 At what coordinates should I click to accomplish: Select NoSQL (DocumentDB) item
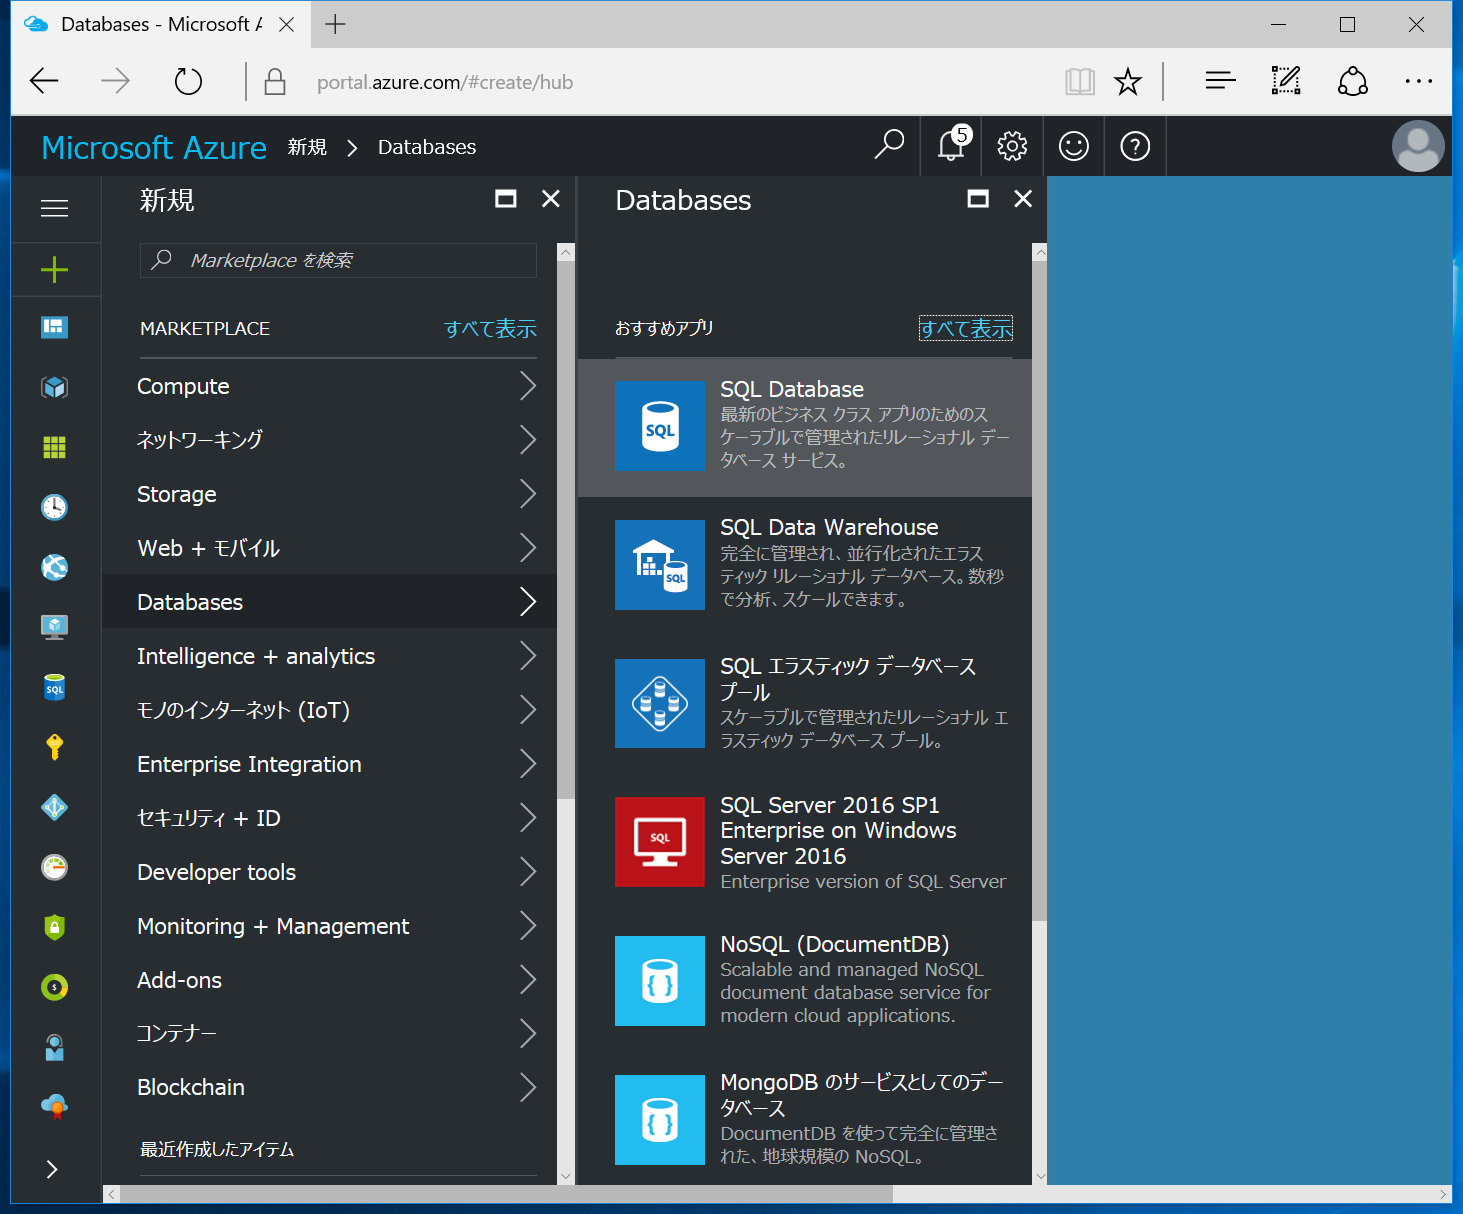click(805, 981)
